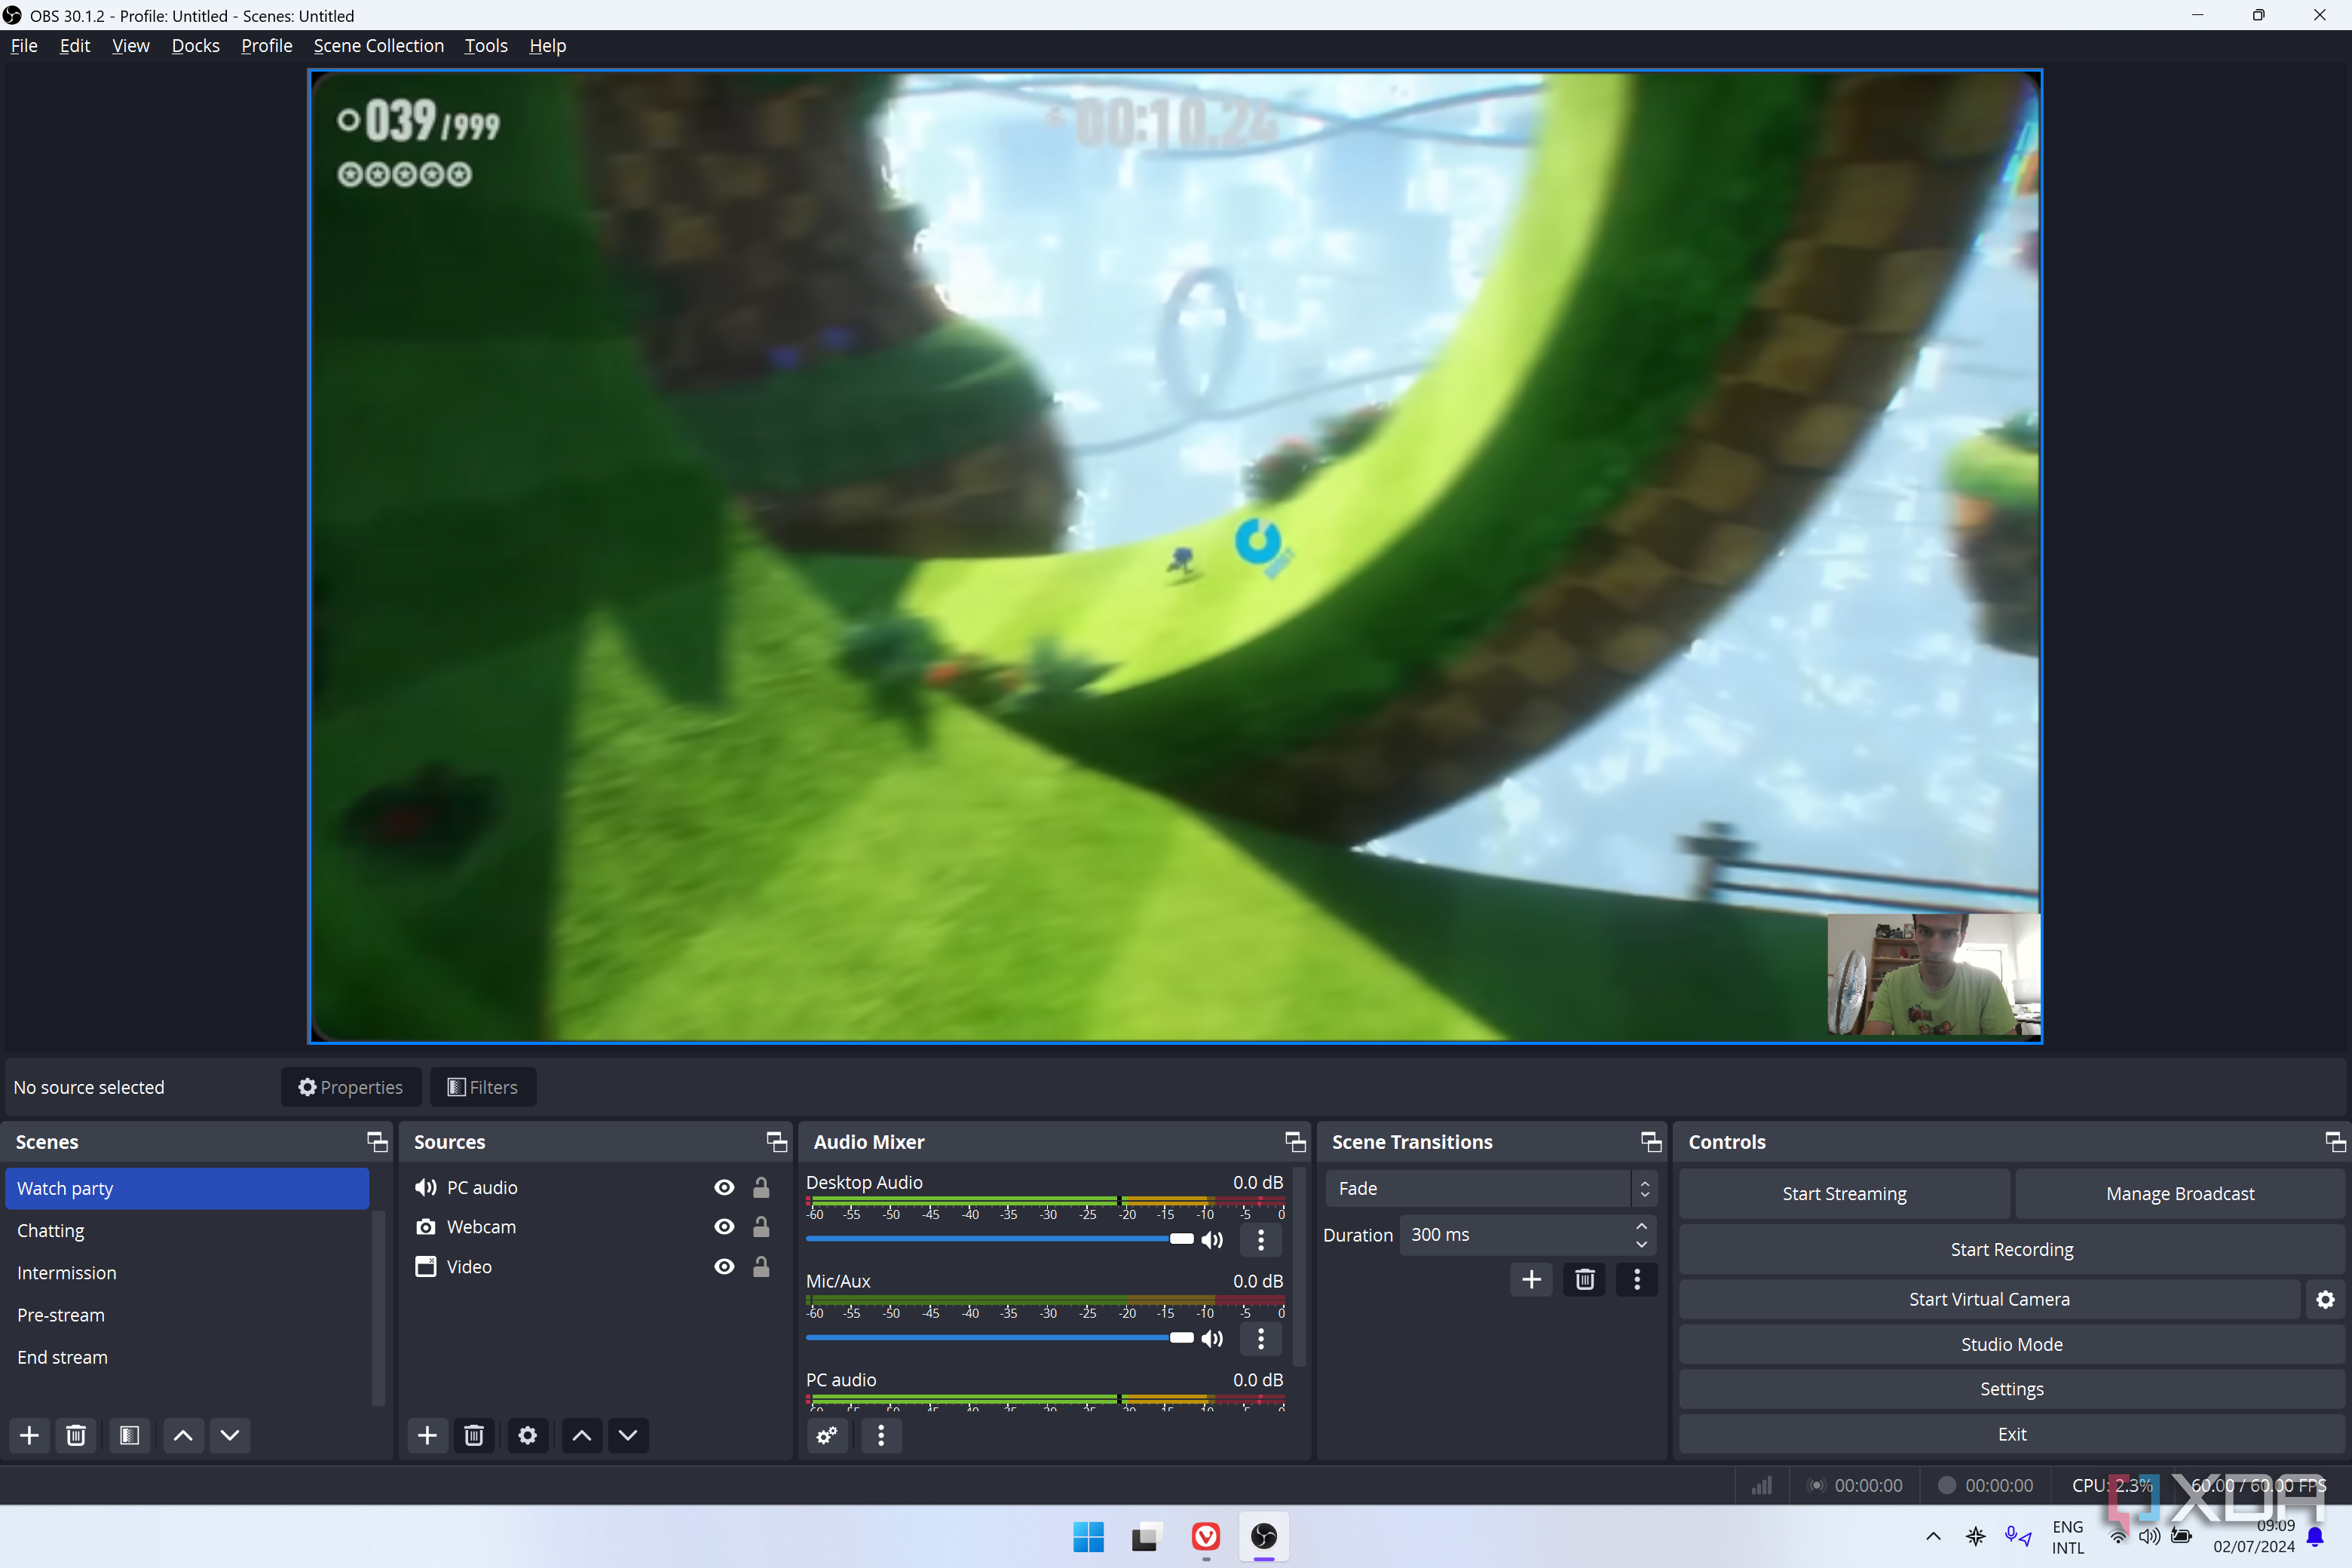Open the Docks menu
Viewport: 2352px width, 1568px height.
[195, 45]
